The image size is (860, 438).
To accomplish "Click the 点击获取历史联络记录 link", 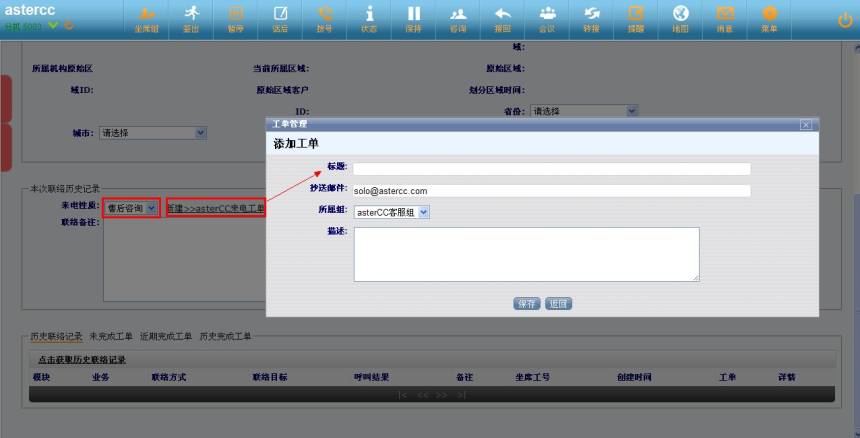I will pyautogui.click(x=82, y=359).
